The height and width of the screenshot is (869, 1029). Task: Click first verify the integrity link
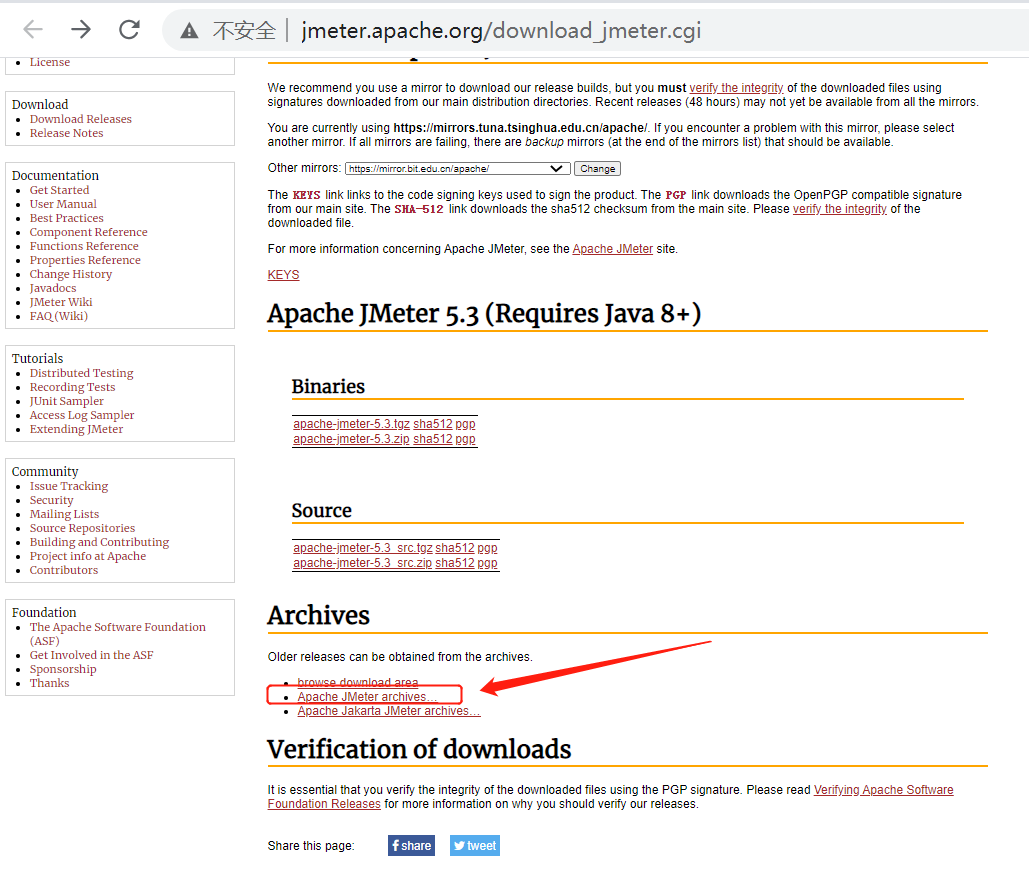click(736, 88)
